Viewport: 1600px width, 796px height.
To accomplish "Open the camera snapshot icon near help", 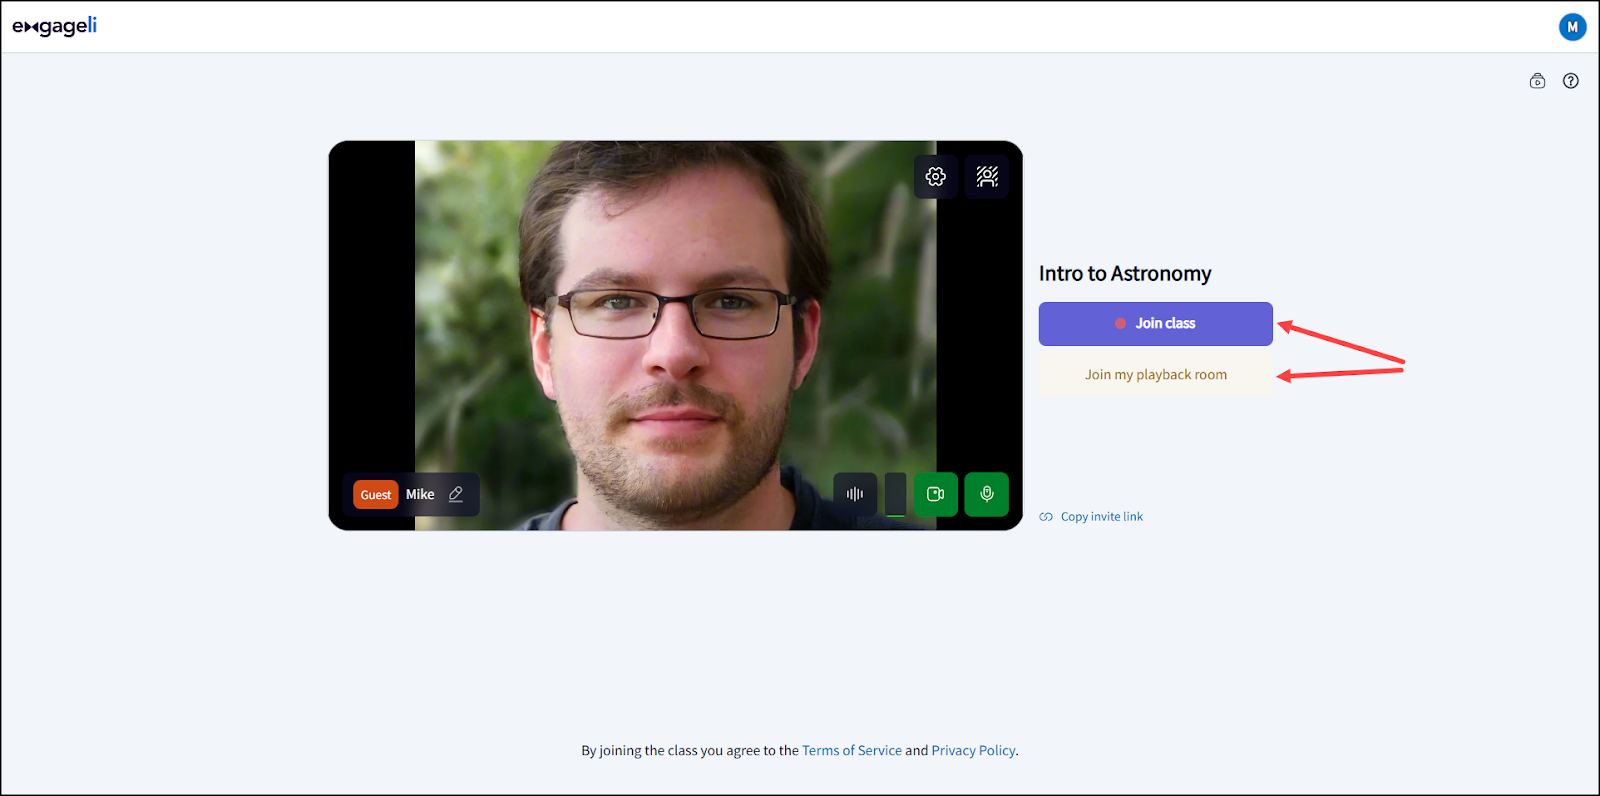I will click(x=1537, y=81).
